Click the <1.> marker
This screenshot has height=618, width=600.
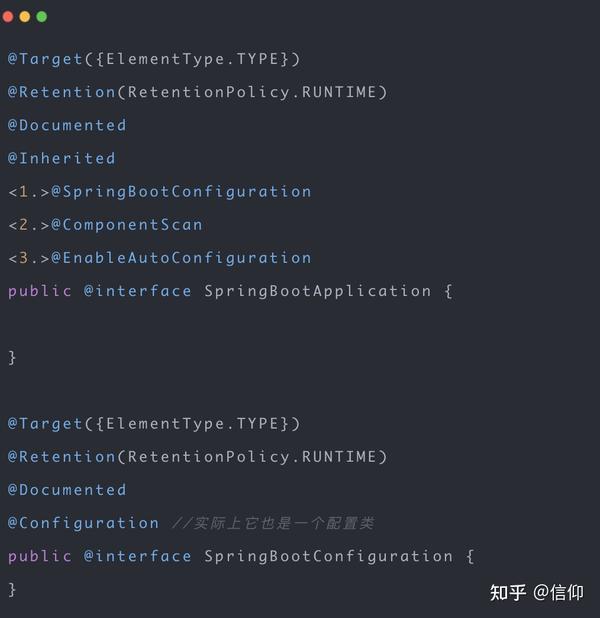(29, 192)
